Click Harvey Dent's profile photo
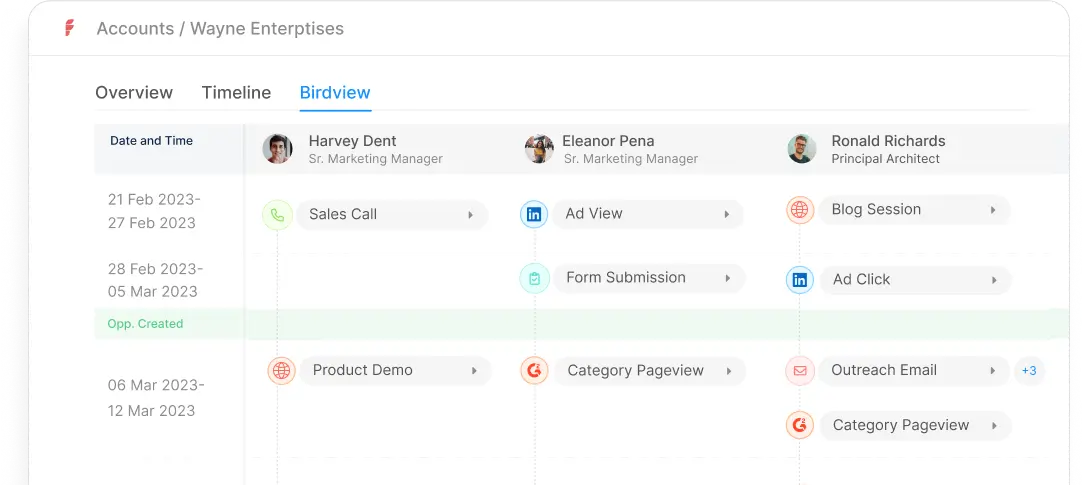The image size is (1083, 485). [278, 149]
